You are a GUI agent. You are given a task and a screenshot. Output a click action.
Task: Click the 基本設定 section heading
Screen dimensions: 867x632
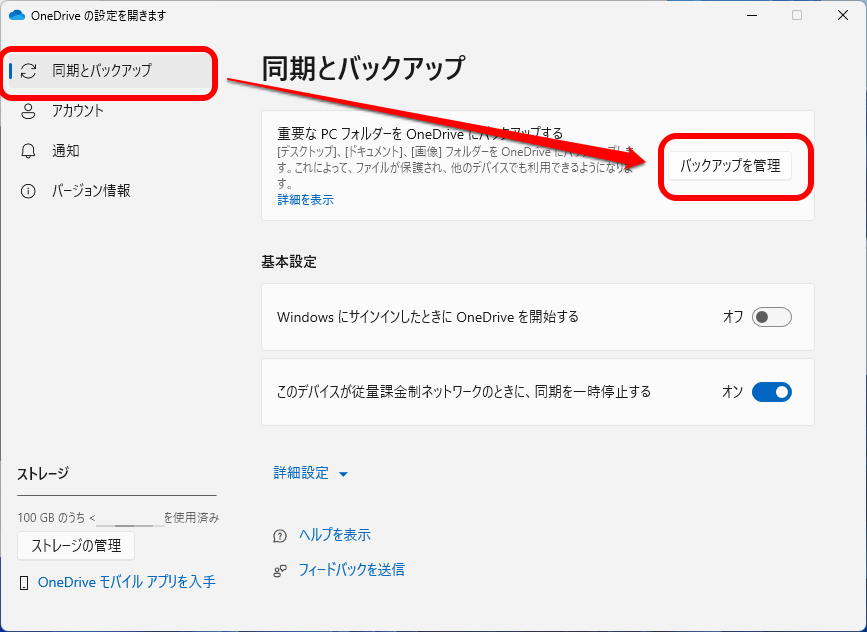click(x=289, y=262)
